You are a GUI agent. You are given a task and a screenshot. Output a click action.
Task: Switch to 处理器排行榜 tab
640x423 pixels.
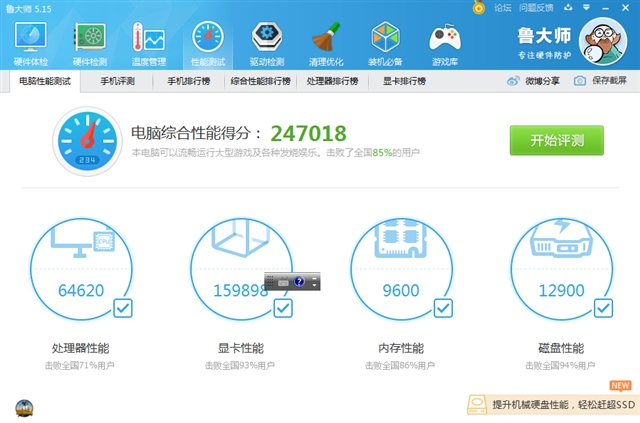tap(332, 81)
